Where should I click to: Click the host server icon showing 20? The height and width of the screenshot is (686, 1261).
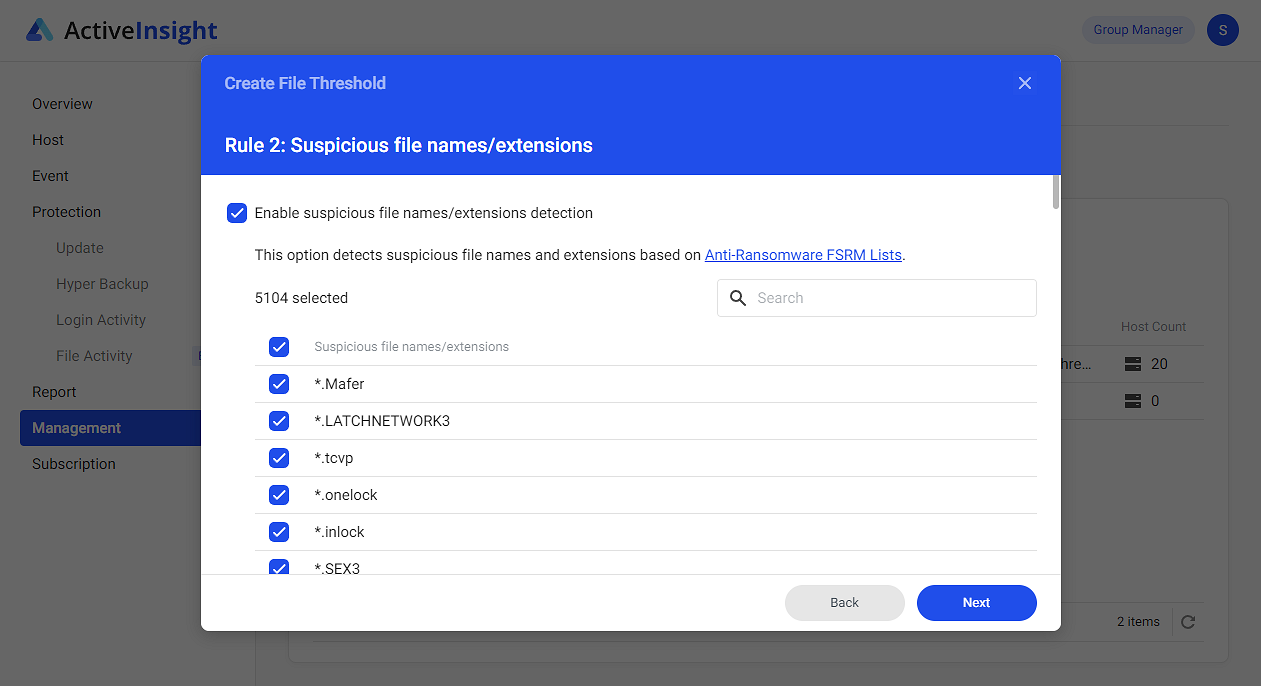click(x=1133, y=364)
